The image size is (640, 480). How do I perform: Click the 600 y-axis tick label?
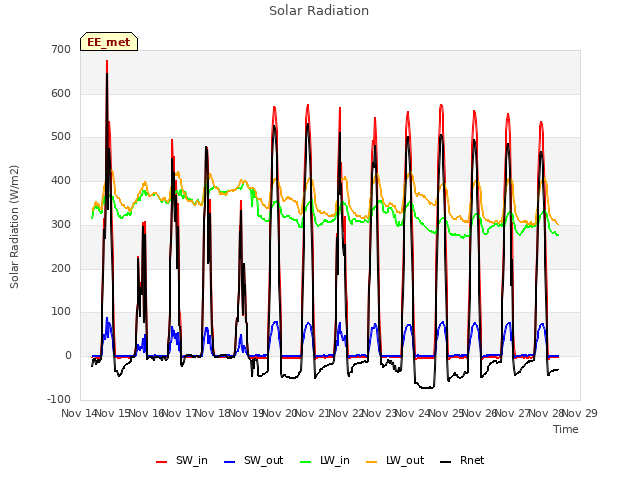pos(61,93)
